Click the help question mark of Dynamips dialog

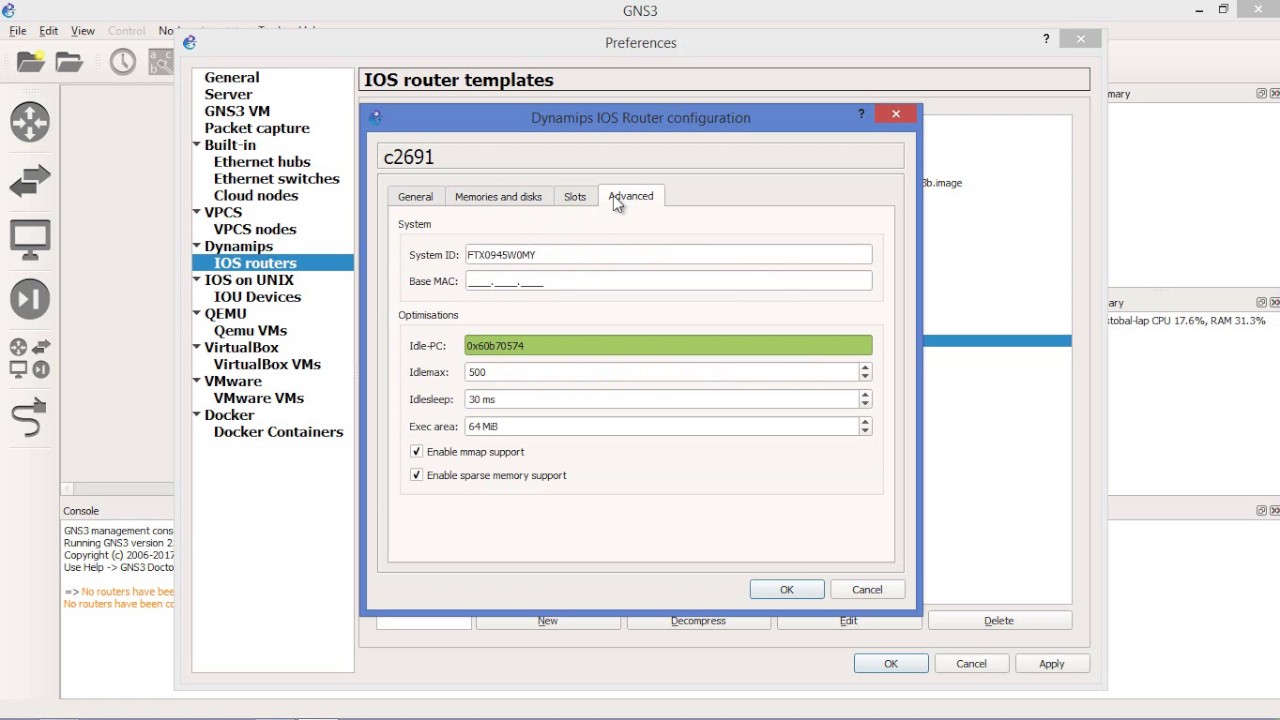pyautogui.click(x=861, y=114)
